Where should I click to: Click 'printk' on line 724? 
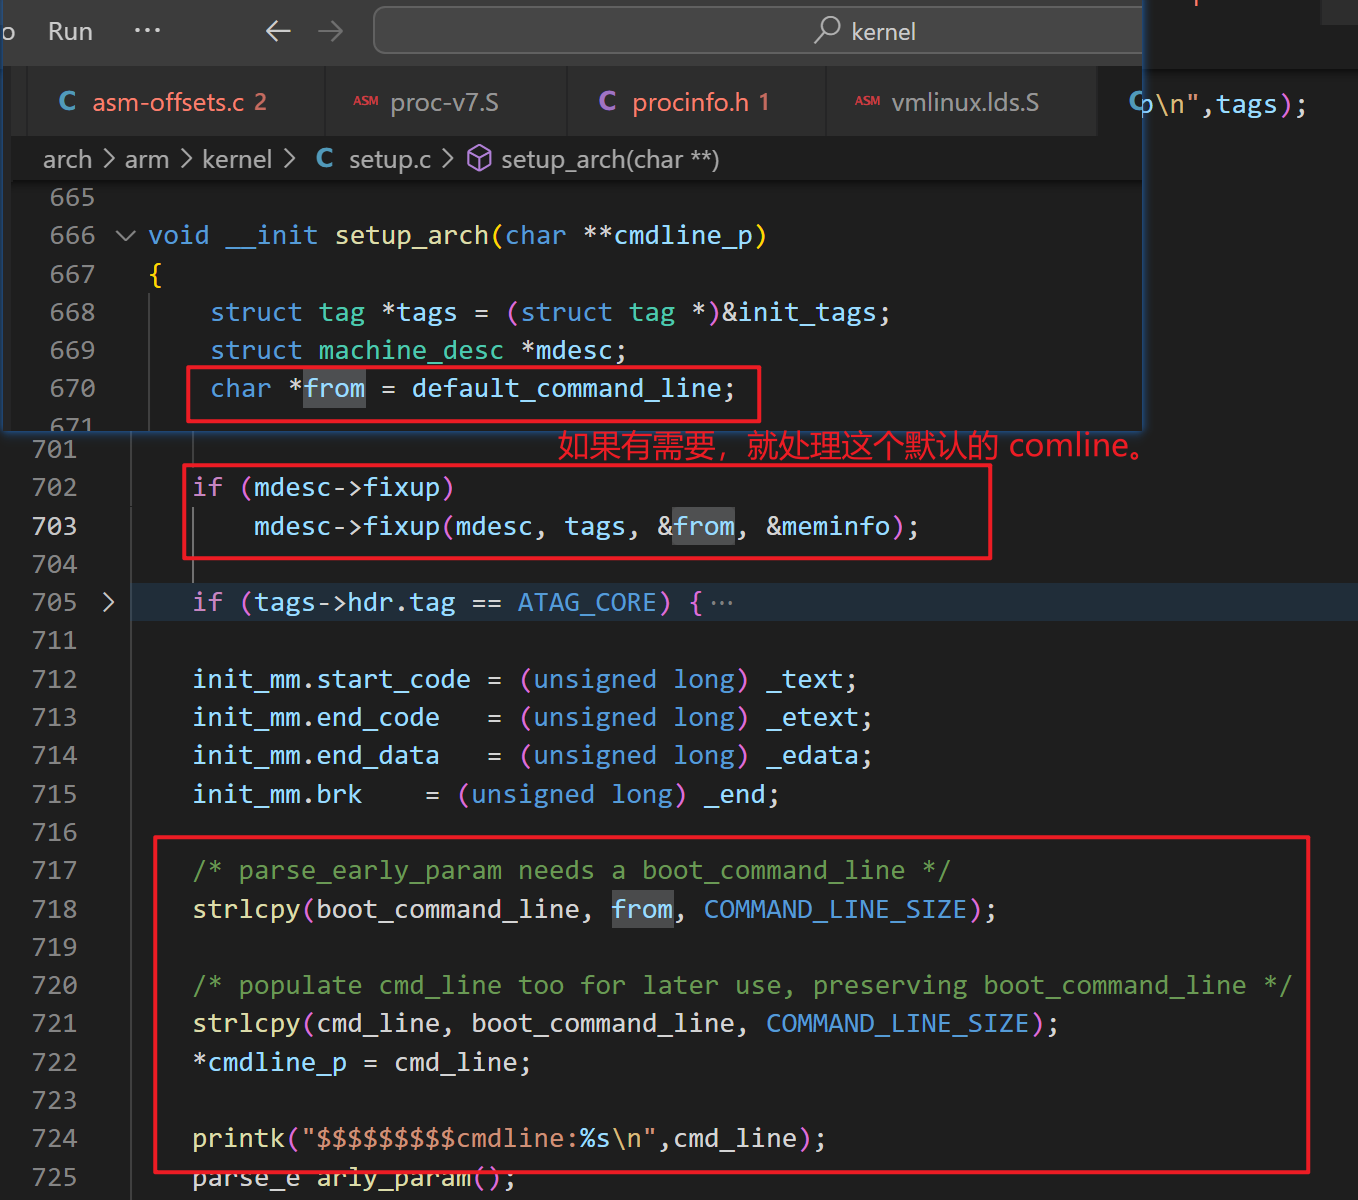[239, 1138]
